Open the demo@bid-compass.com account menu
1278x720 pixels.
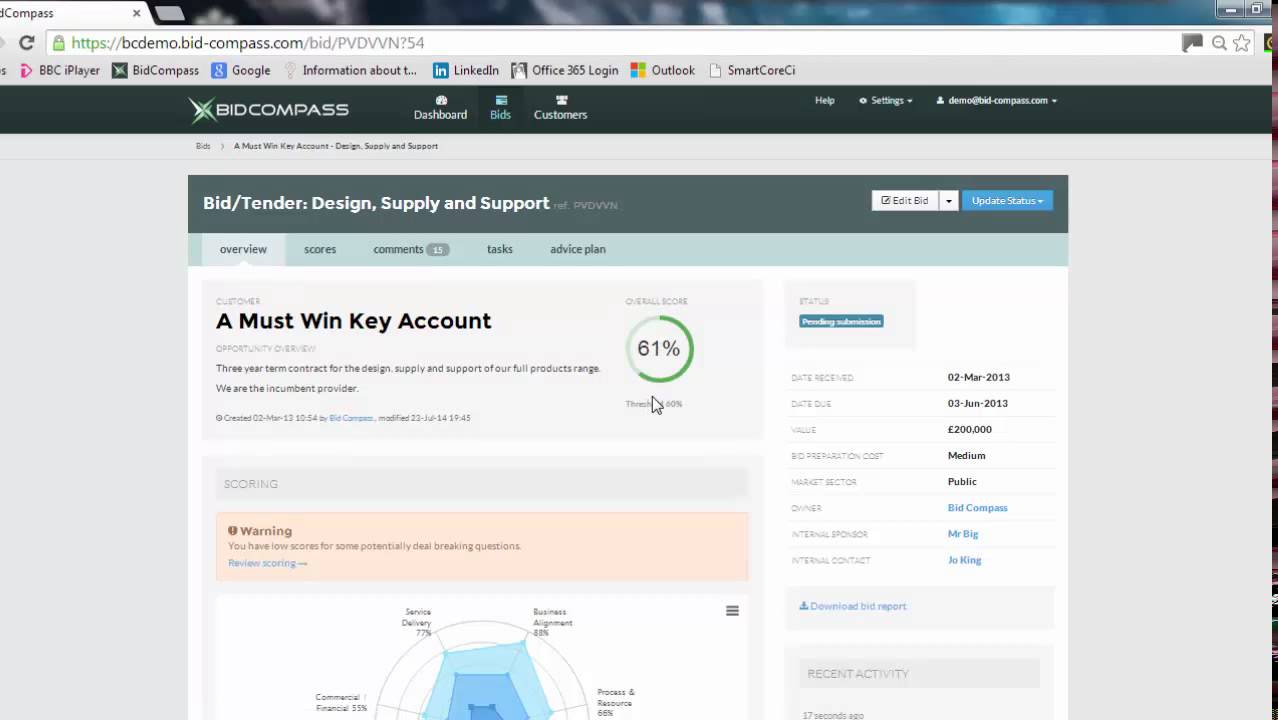pos(996,100)
